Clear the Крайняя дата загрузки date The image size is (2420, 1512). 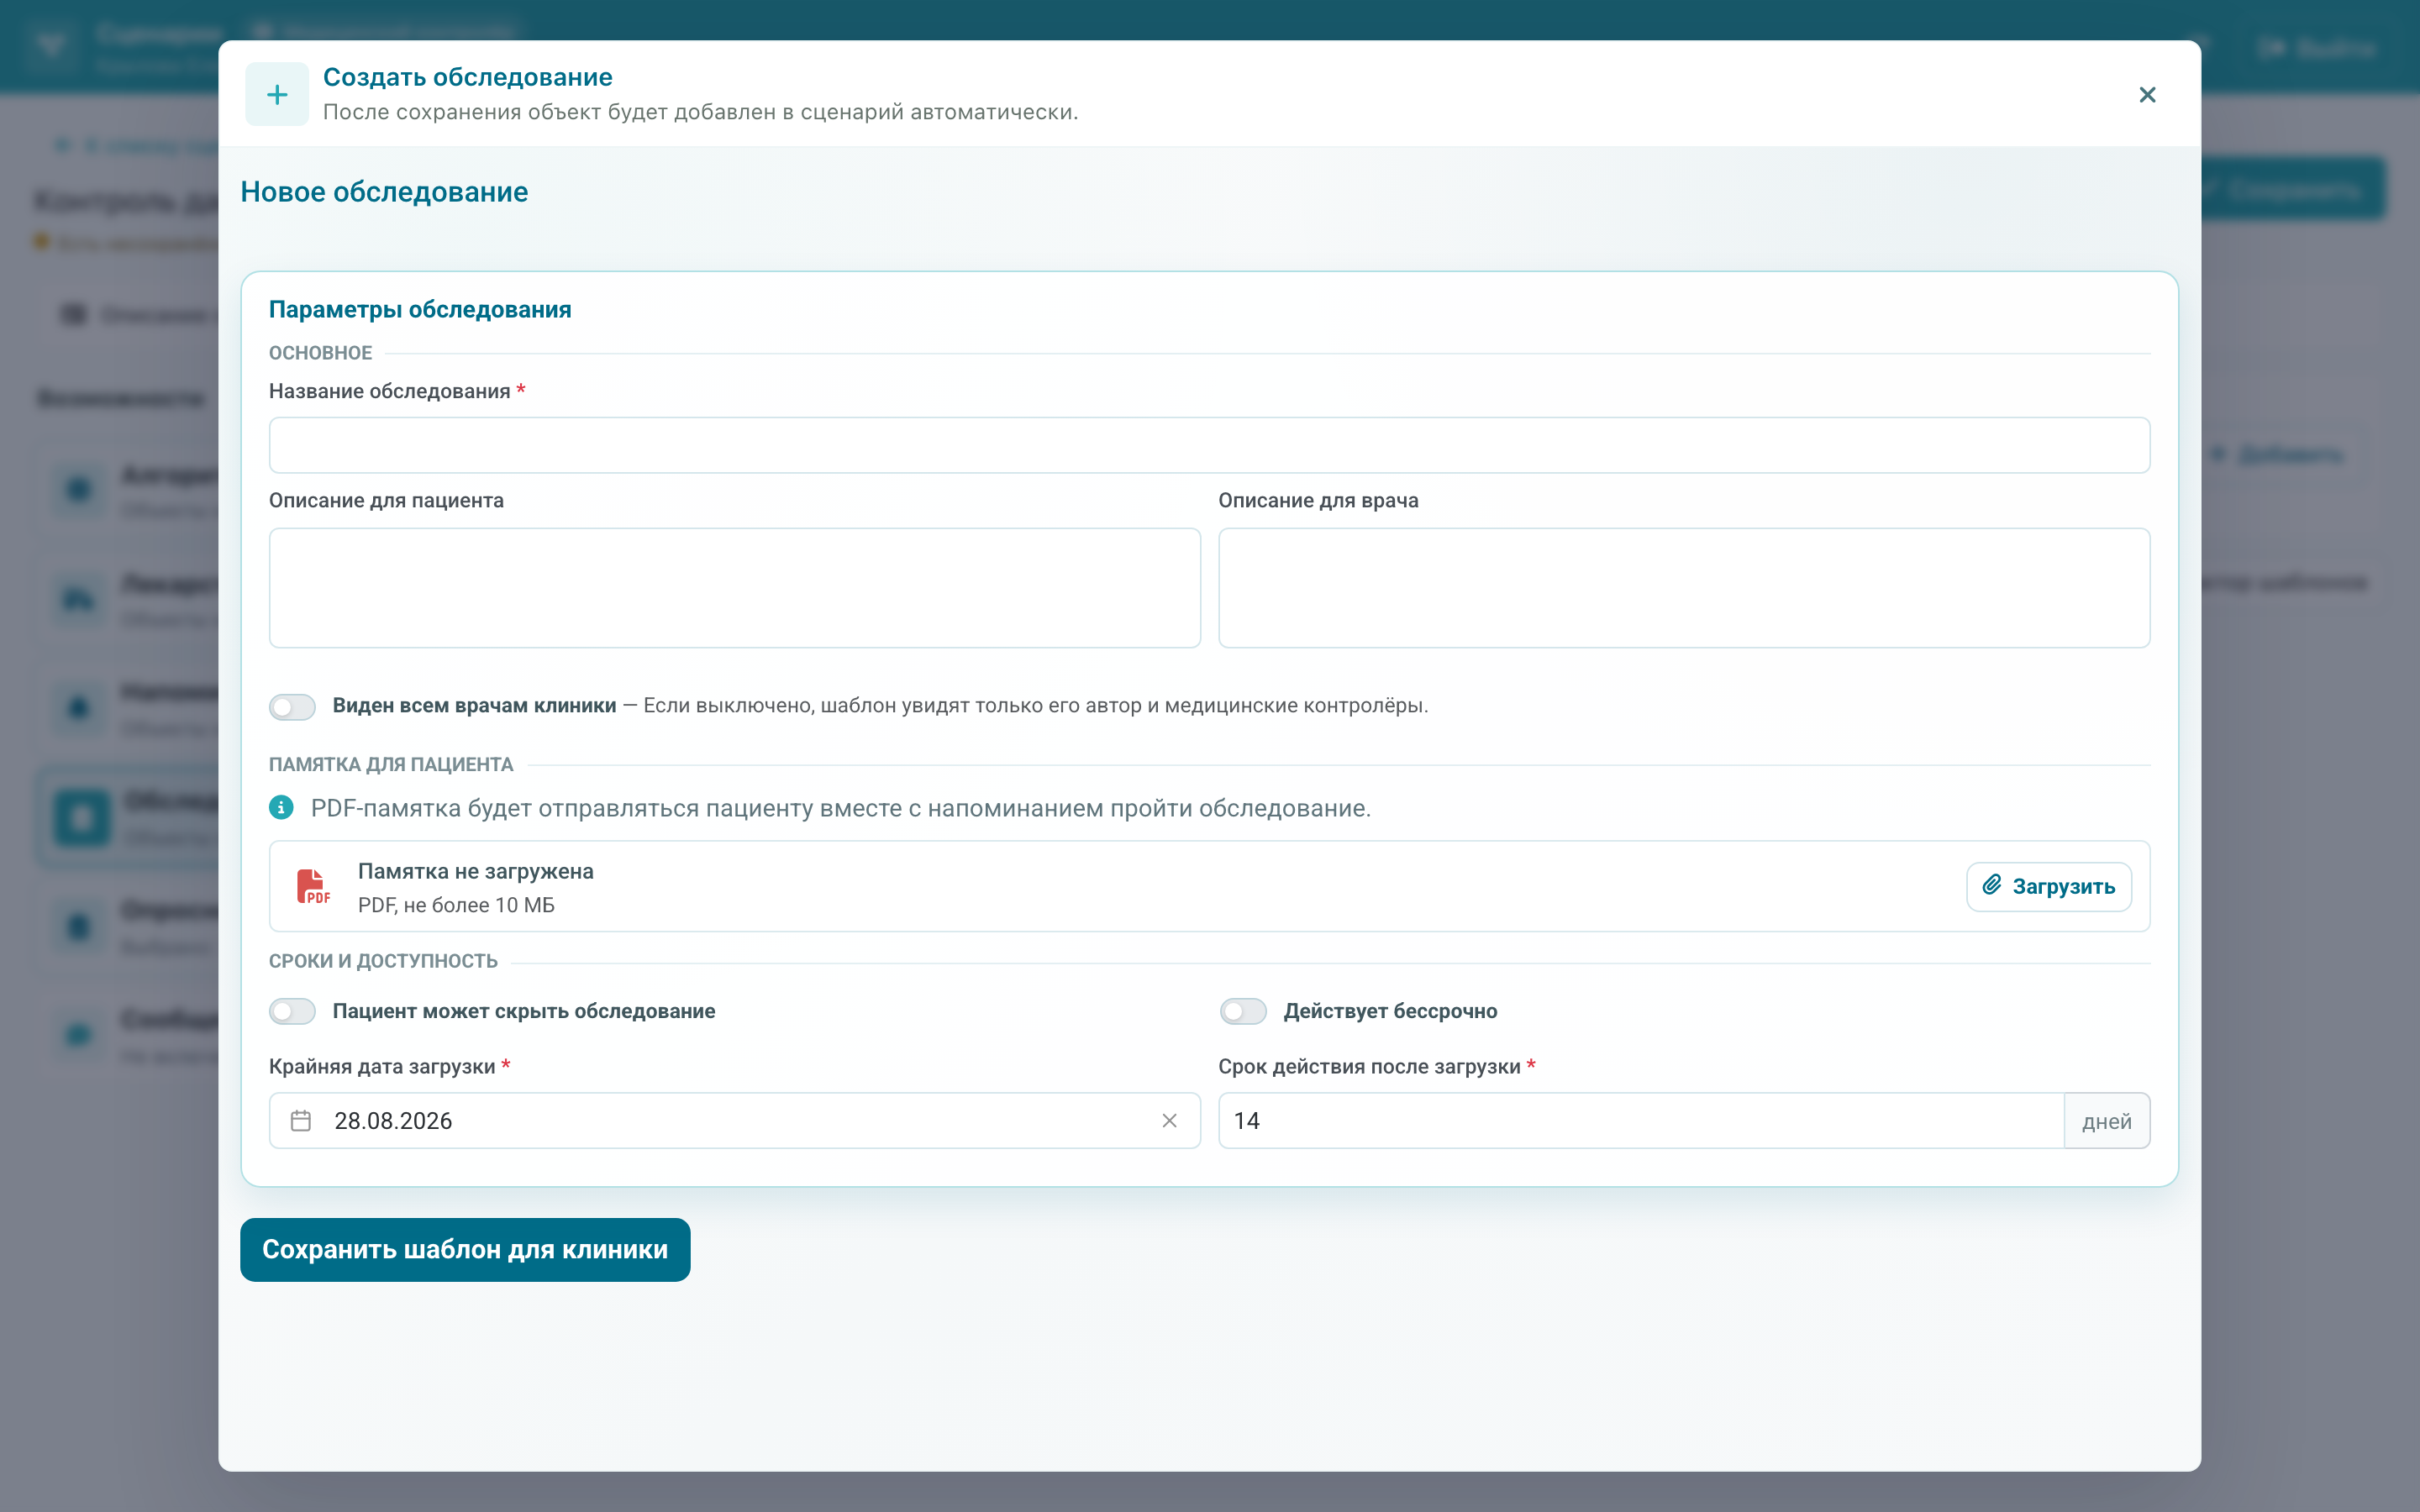[1169, 1121]
